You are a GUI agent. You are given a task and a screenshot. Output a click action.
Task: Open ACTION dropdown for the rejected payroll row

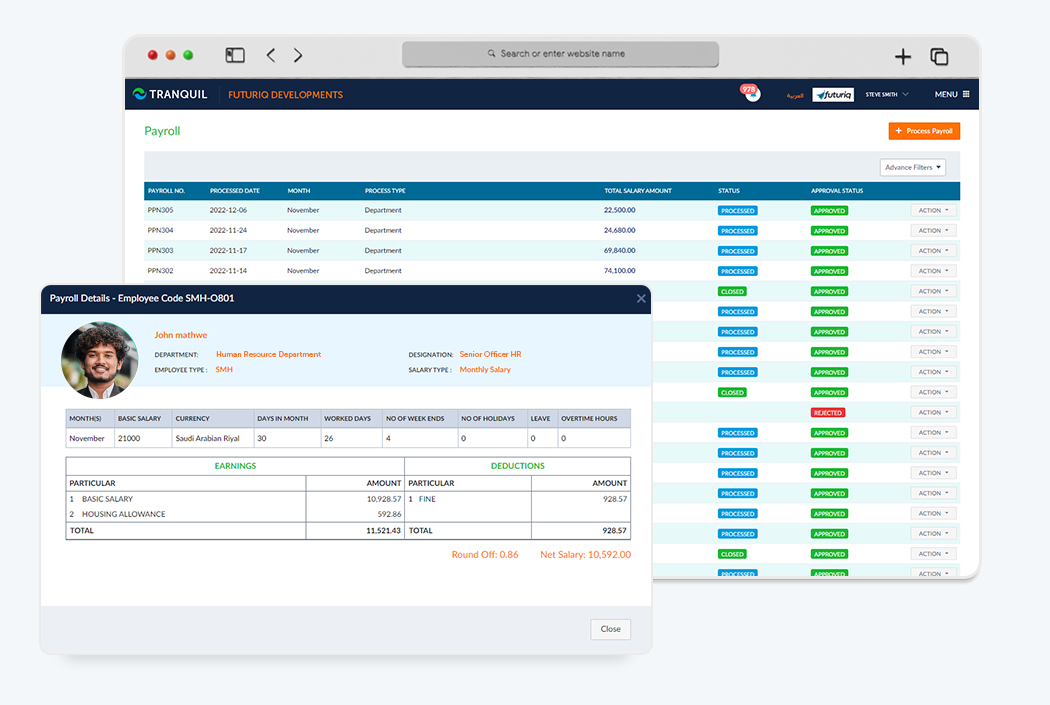coord(933,412)
